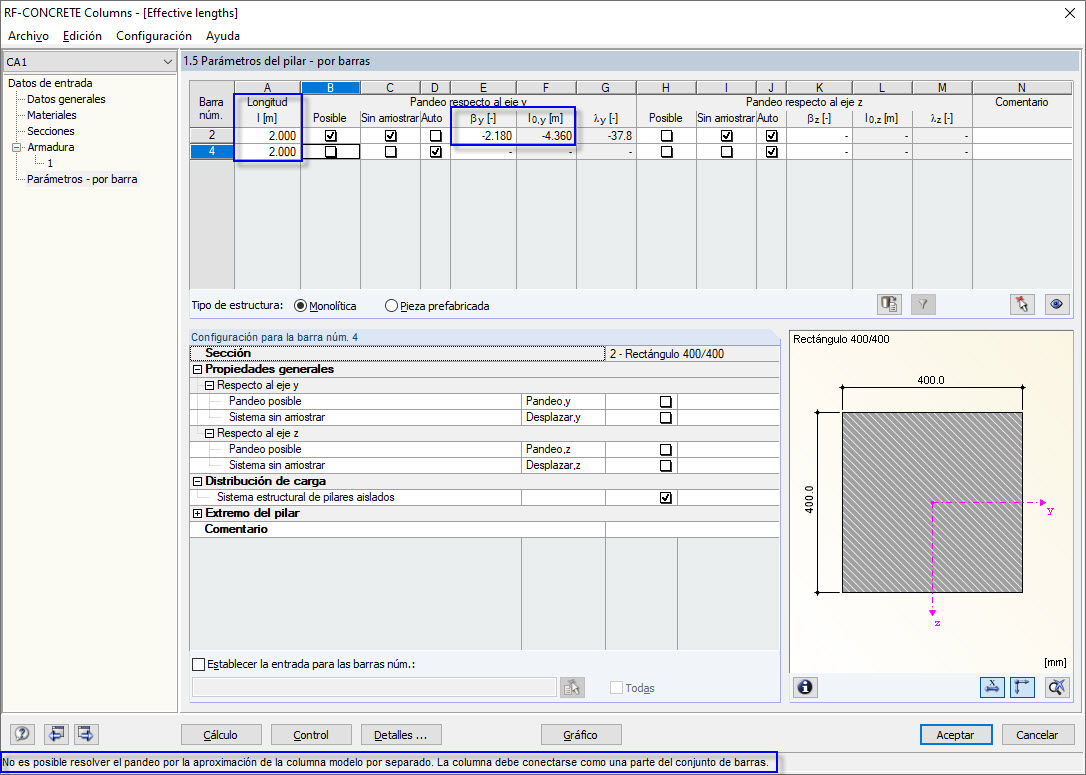
Task: Click βy cell value -2.180
Action: pyautogui.click(x=483, y=136)
